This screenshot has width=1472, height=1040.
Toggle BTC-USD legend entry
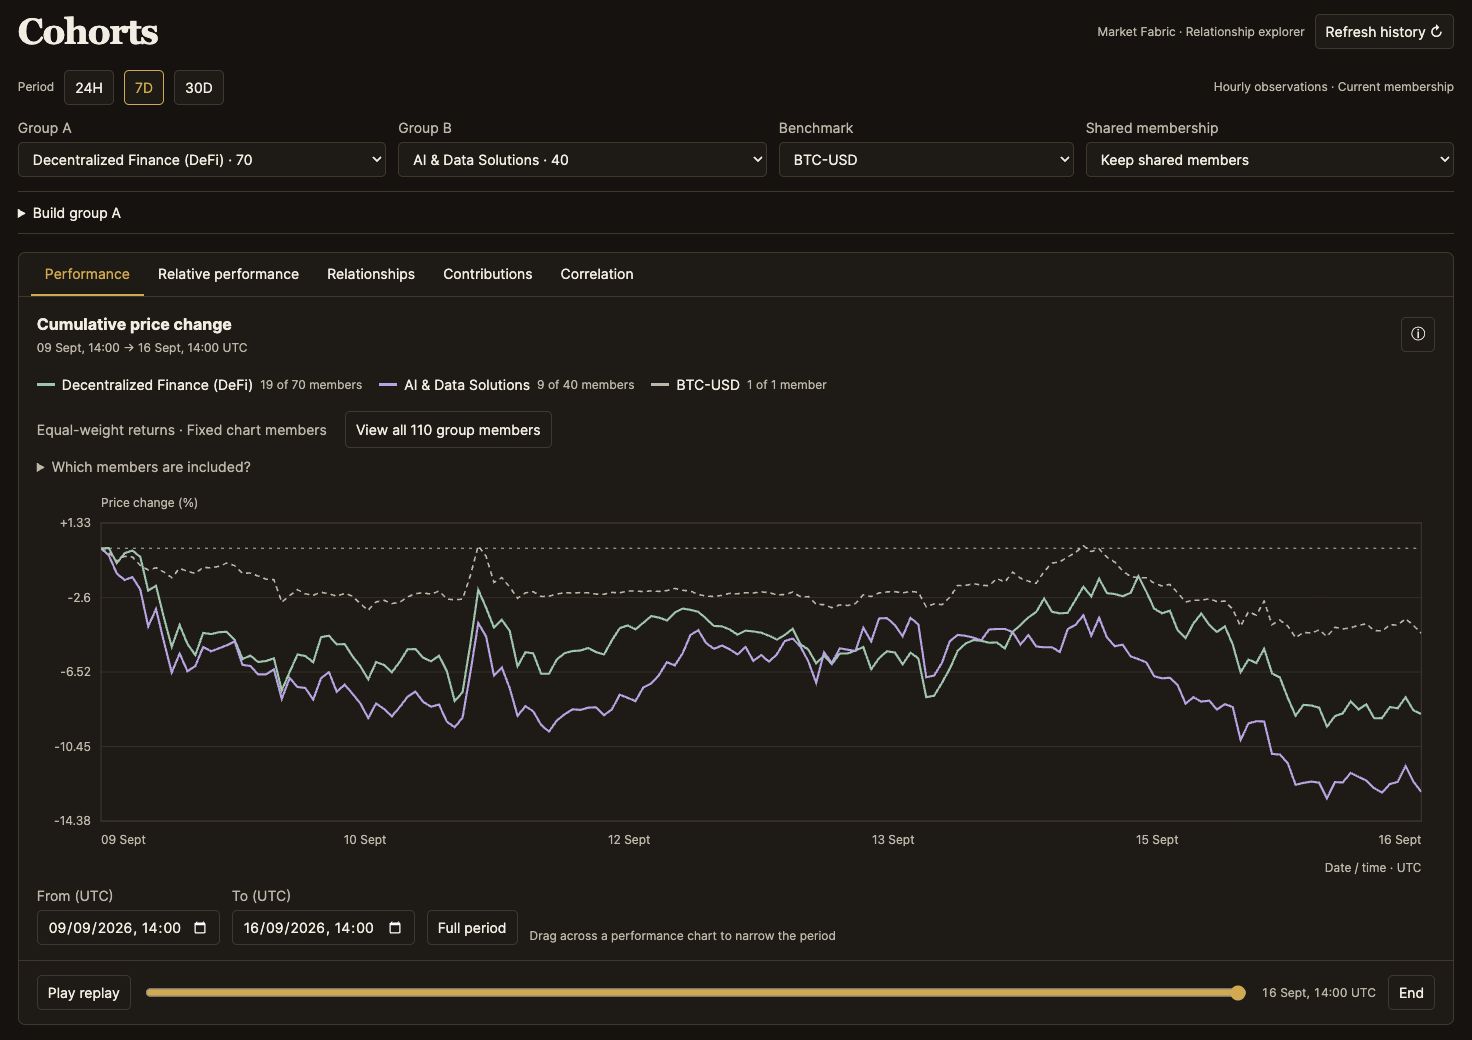coord(739,385)
